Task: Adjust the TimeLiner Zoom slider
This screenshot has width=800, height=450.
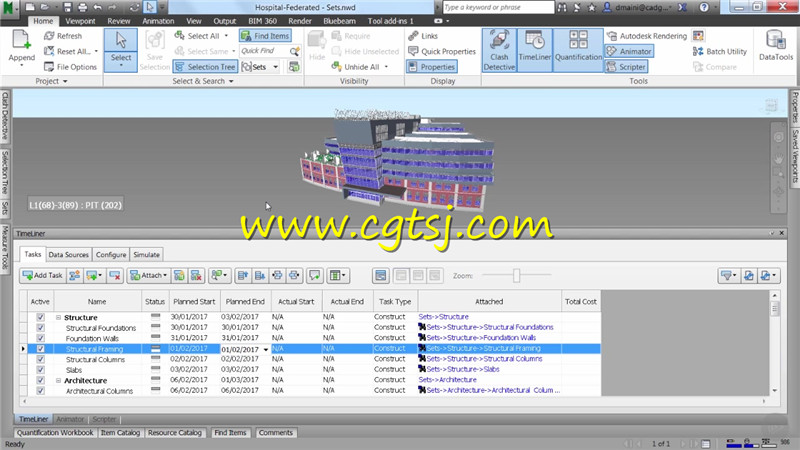Action: coord(516,276)
